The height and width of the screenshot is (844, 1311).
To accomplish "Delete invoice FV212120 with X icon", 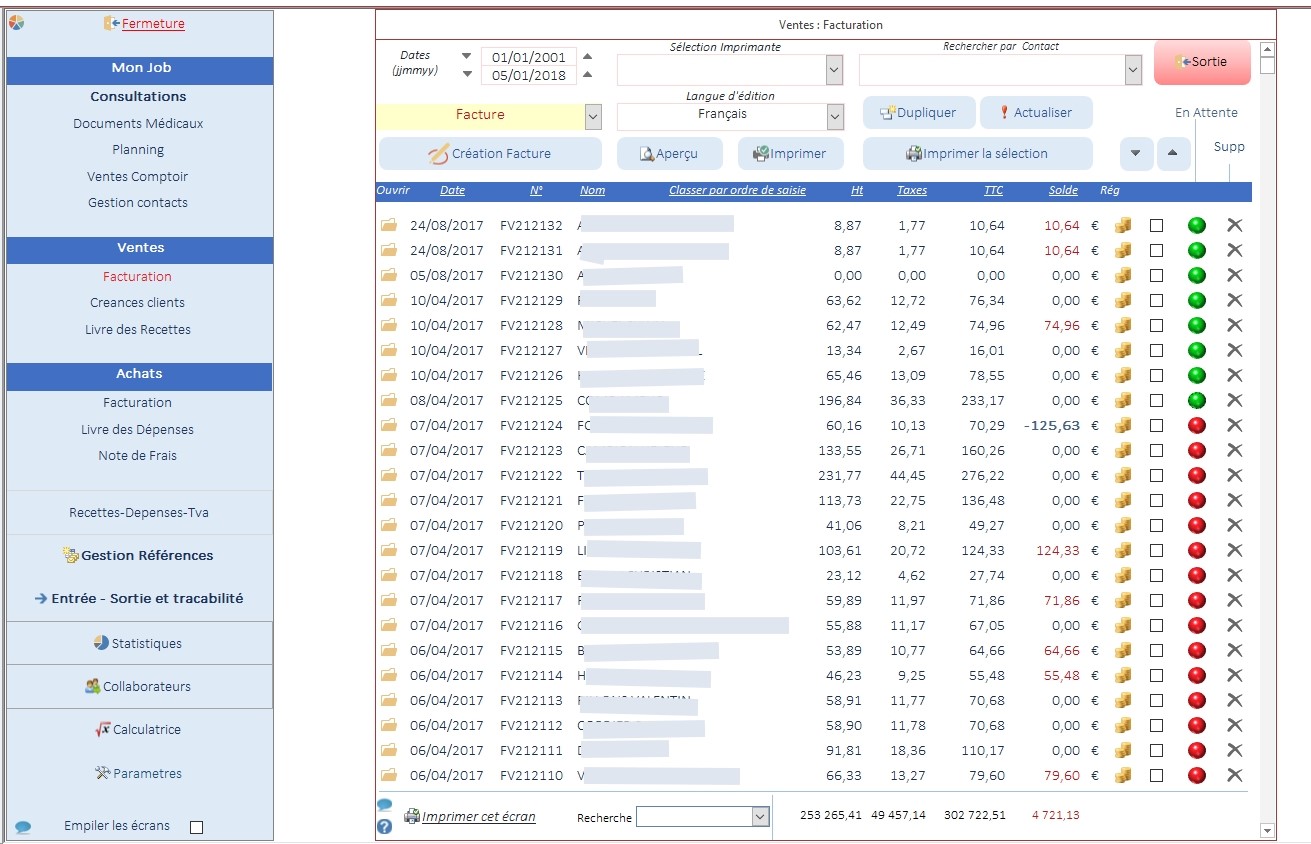I will [x=1235, y=525].
